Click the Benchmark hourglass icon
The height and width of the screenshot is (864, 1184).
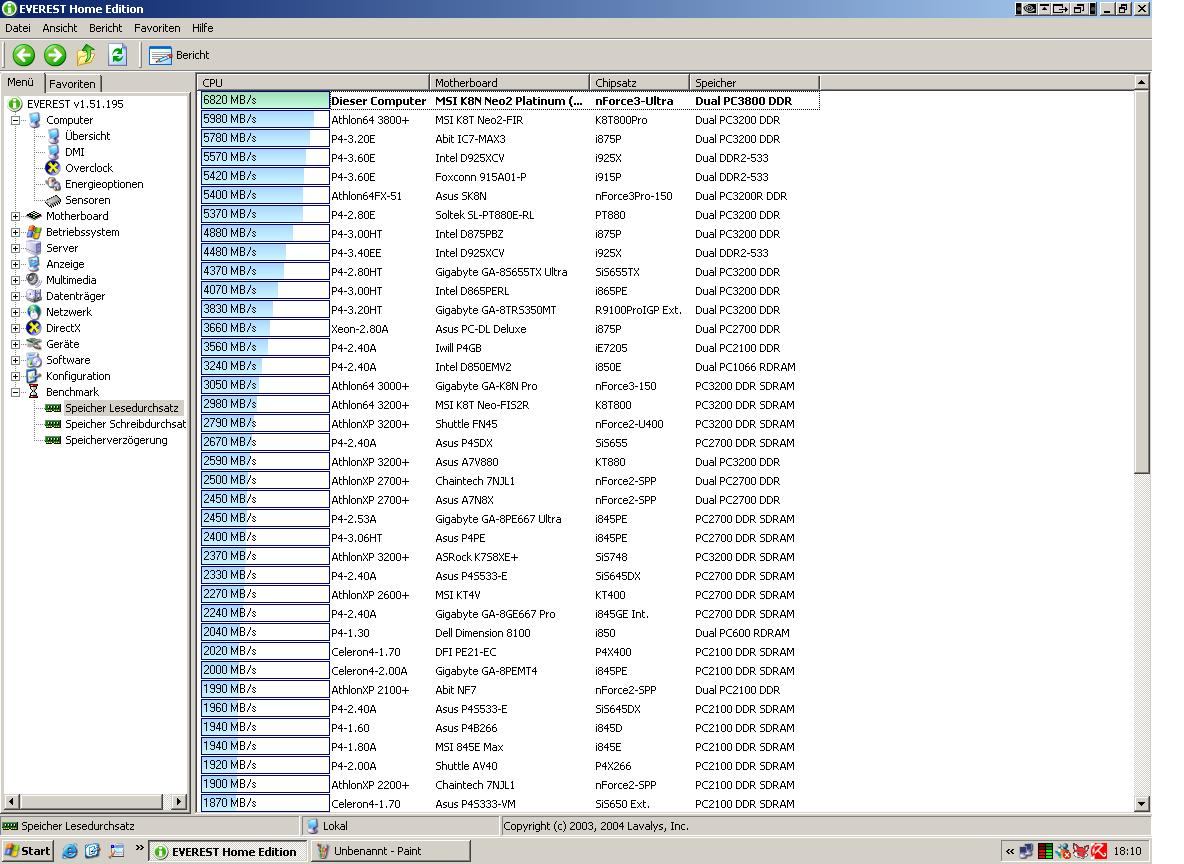point(34,392)
